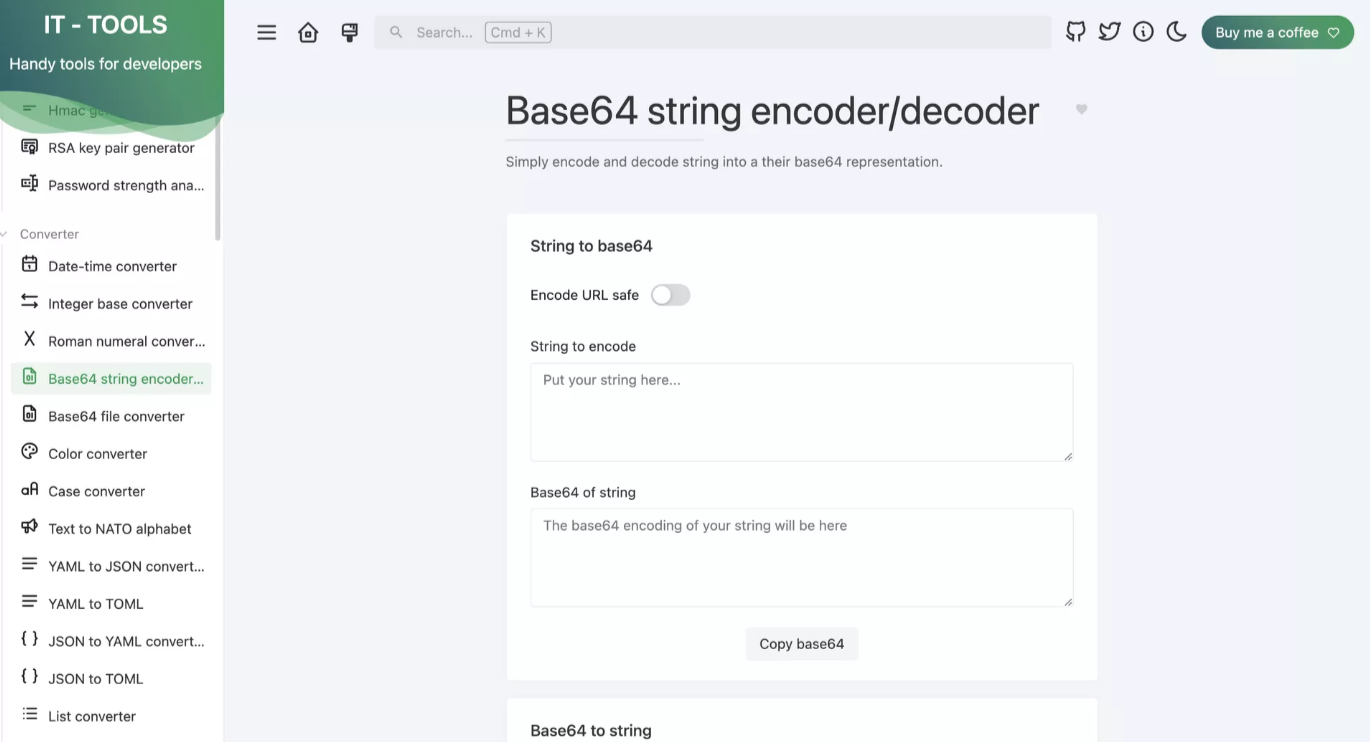Viewport: 1370px width, 742px height.
Task: Open the Twitter bird icon
Action: (1109, 32)
